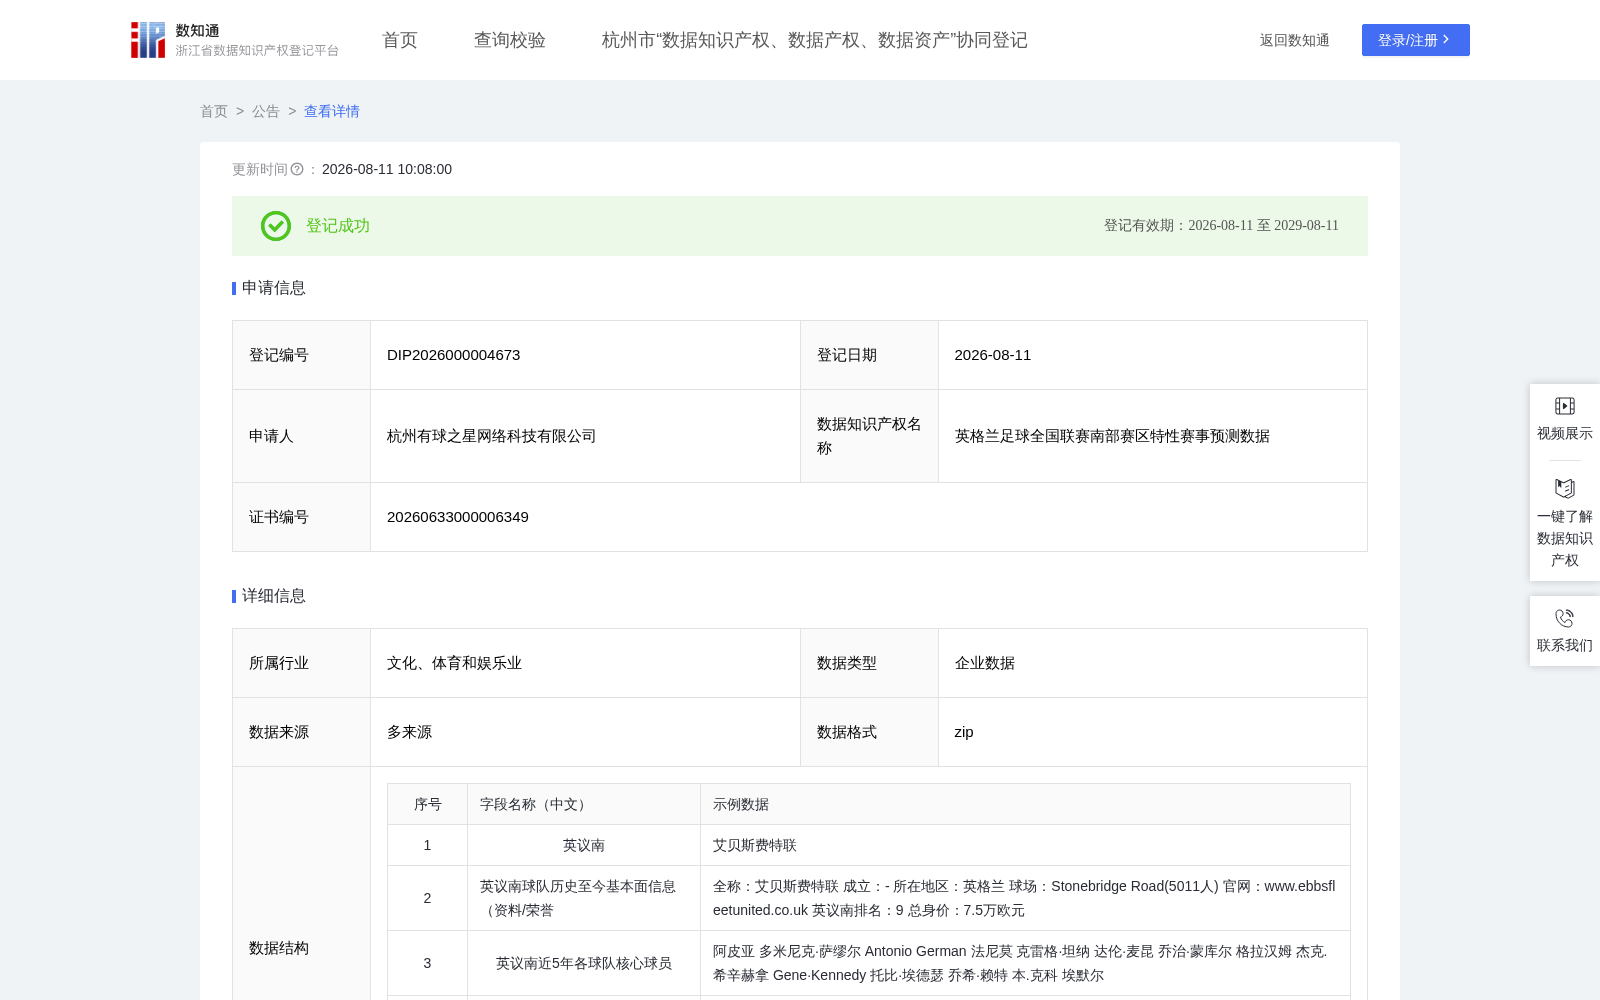Select industry value 文化、体育和娱乐业
This screenshot has width=1600, height=1000.
(x=454, y=663)
